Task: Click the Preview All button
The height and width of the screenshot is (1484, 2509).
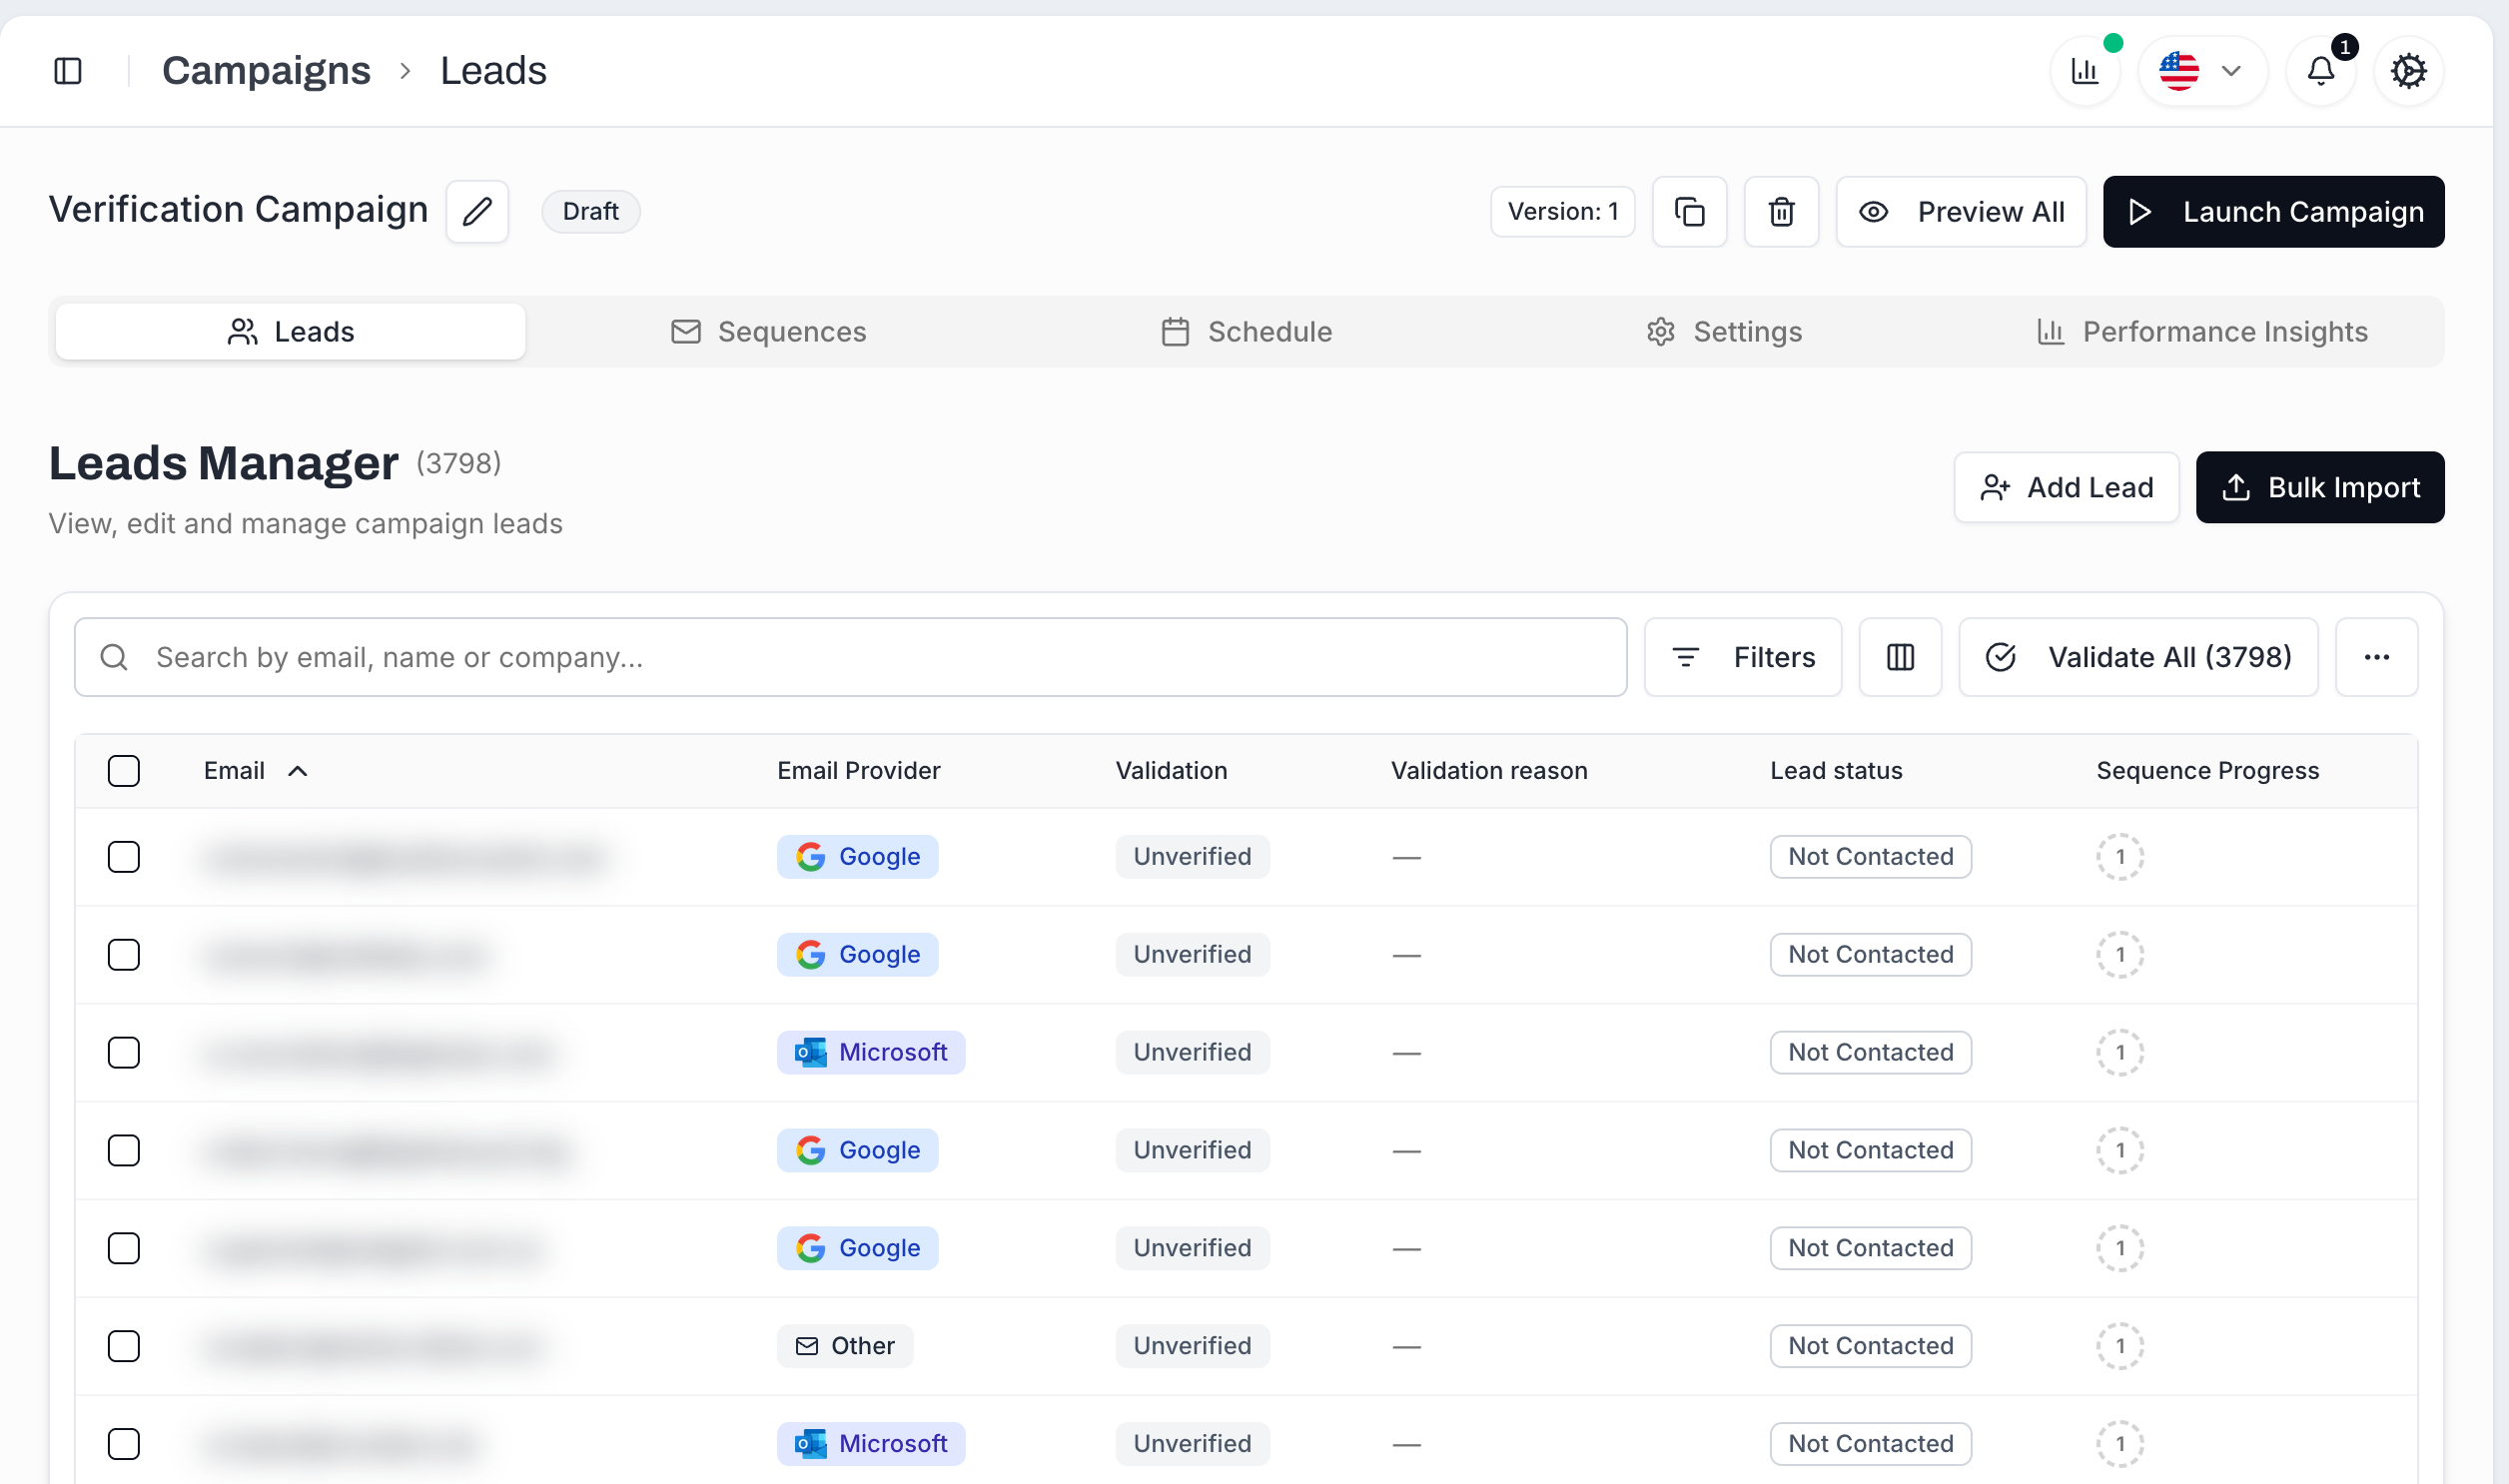Action: [x=1960, y=212]
